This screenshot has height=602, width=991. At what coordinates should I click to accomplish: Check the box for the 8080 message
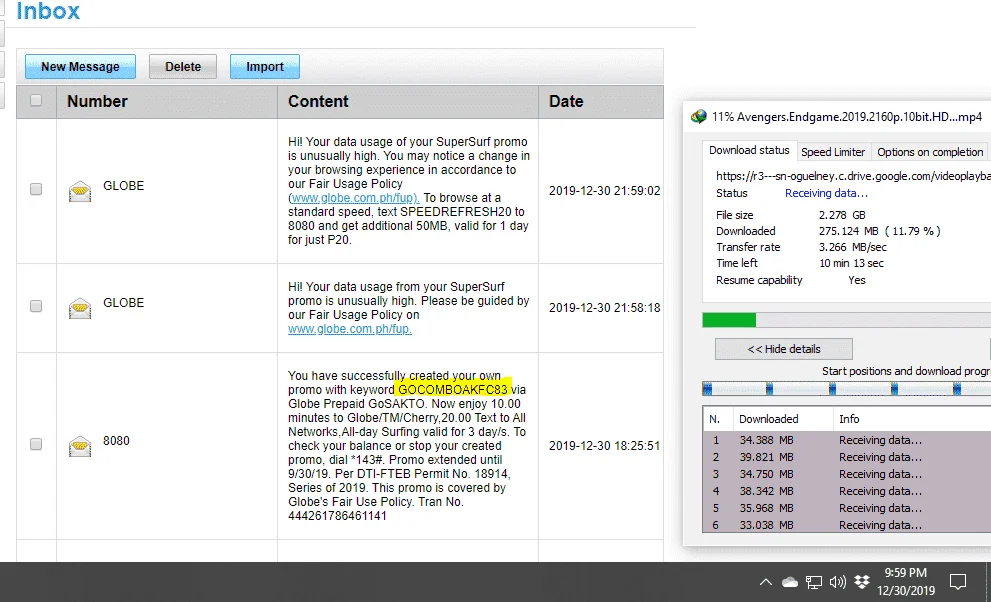[36, 444]
